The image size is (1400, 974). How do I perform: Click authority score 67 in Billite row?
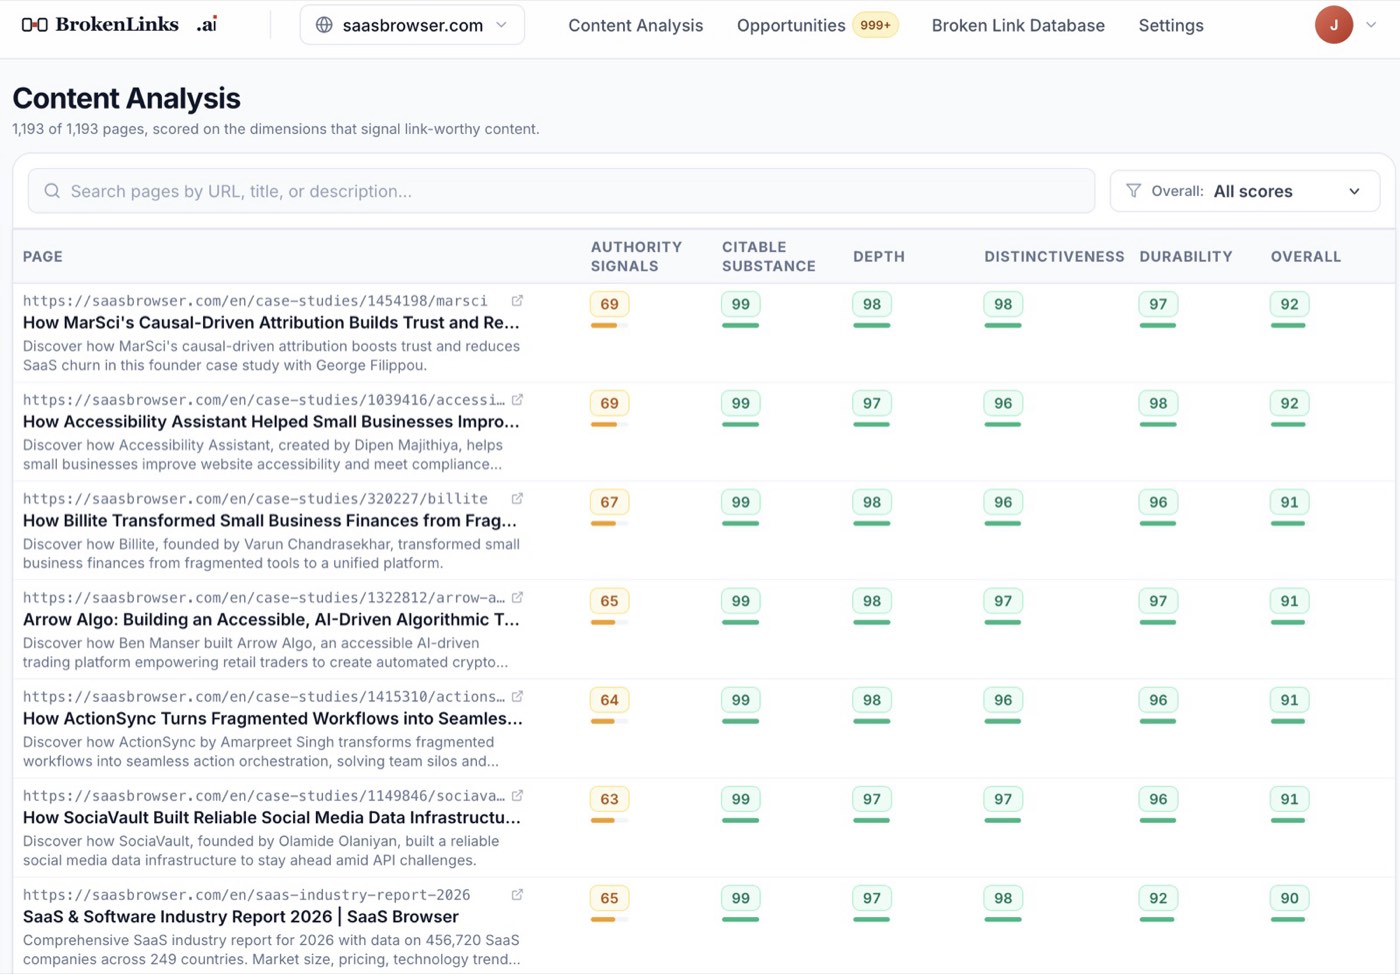(x=609, y=502)
